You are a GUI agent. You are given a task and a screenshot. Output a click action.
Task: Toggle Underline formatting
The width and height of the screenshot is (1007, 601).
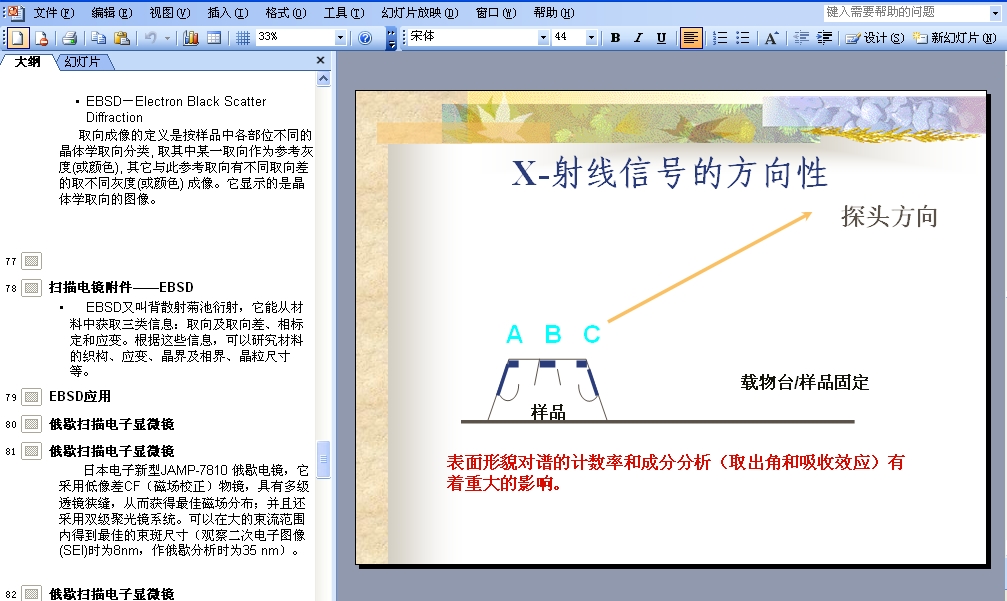661,38
